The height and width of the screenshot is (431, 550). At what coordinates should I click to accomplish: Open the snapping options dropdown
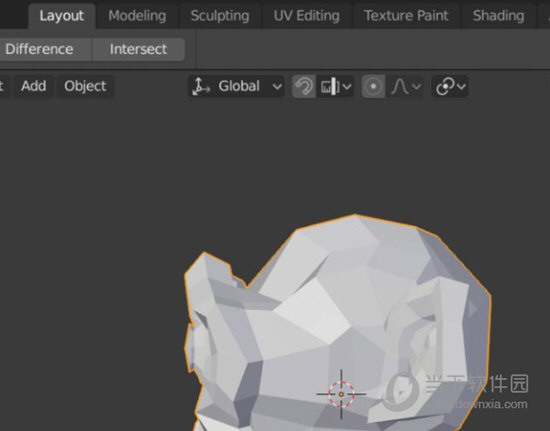coord(335,86)
